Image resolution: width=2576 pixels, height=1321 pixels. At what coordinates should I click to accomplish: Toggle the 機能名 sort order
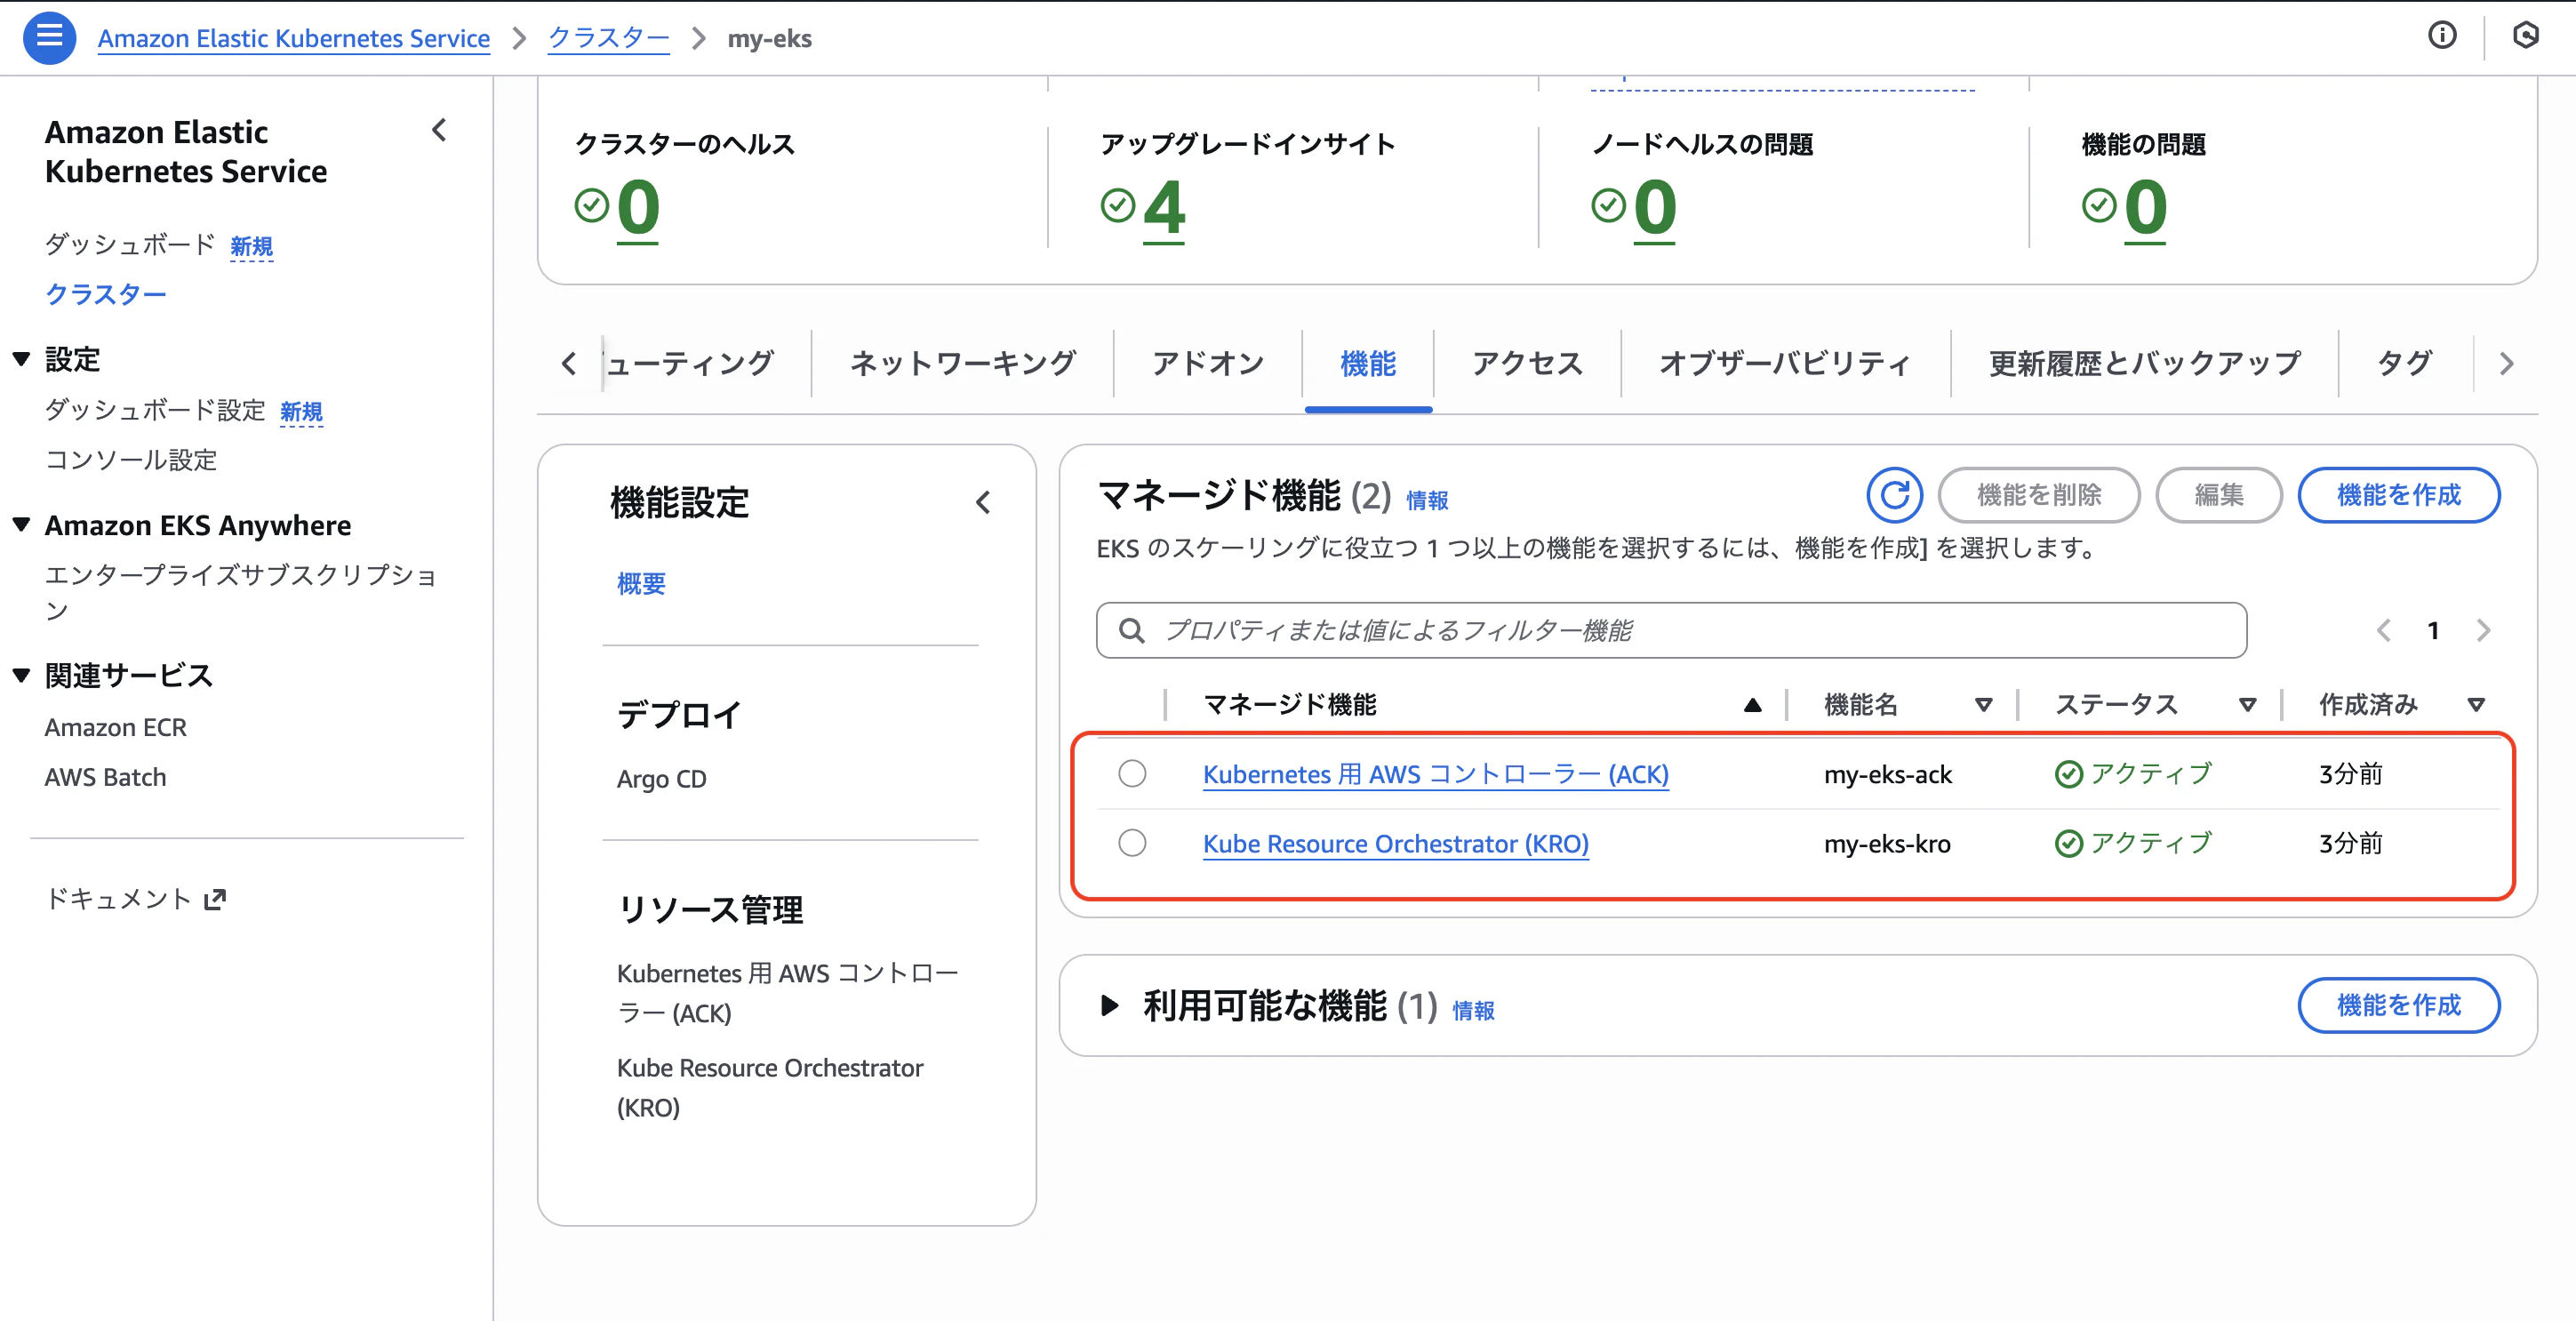1985,704
